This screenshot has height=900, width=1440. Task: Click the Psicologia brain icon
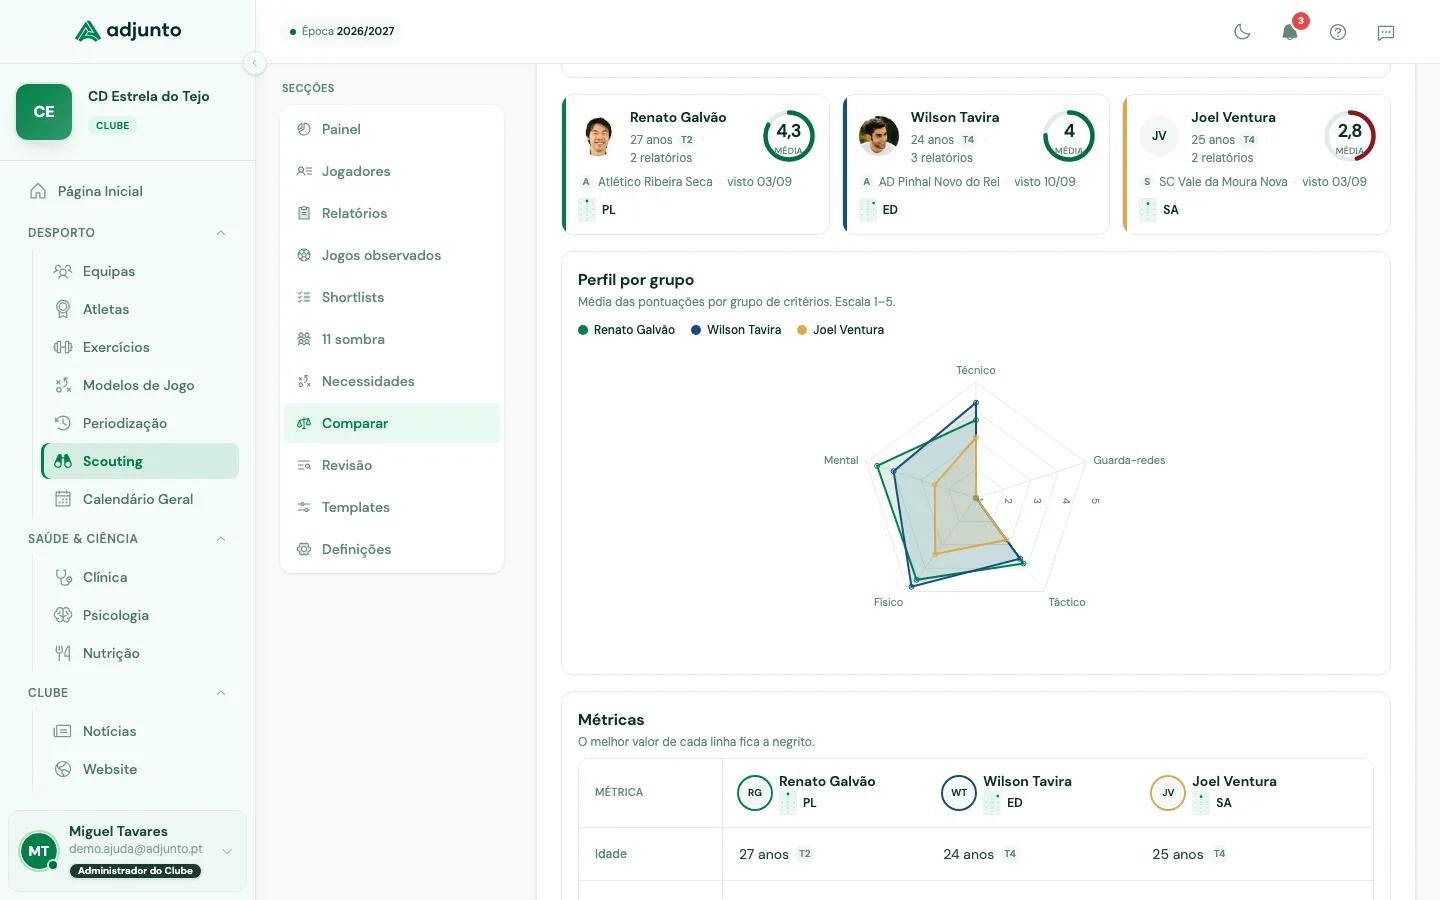tap(63, 615)
